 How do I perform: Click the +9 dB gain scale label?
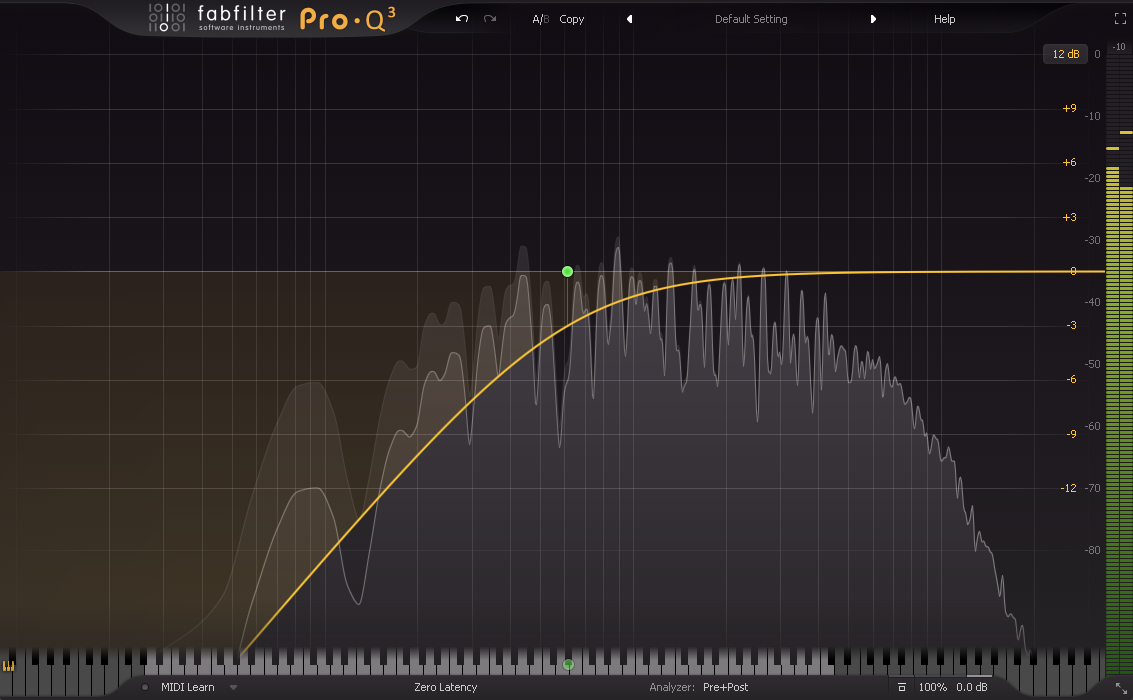1069,108
